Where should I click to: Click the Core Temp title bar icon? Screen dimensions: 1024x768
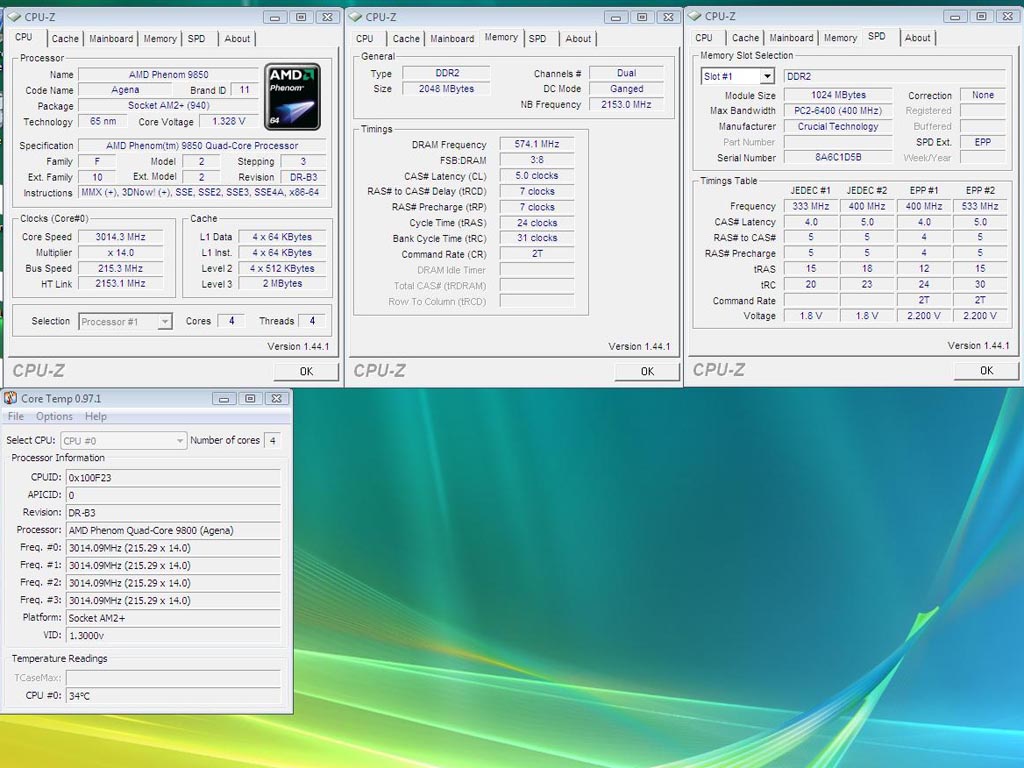(10, 398)
